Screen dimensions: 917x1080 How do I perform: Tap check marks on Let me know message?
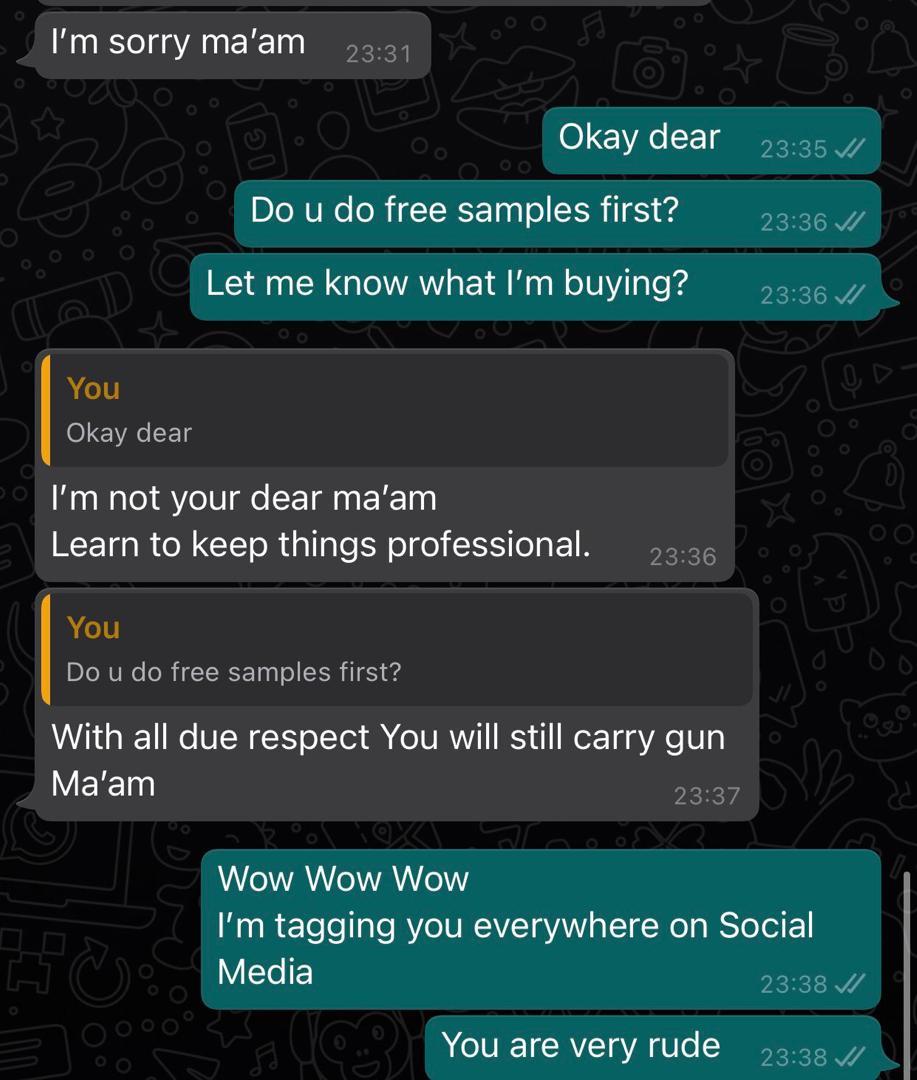[849, 295]
